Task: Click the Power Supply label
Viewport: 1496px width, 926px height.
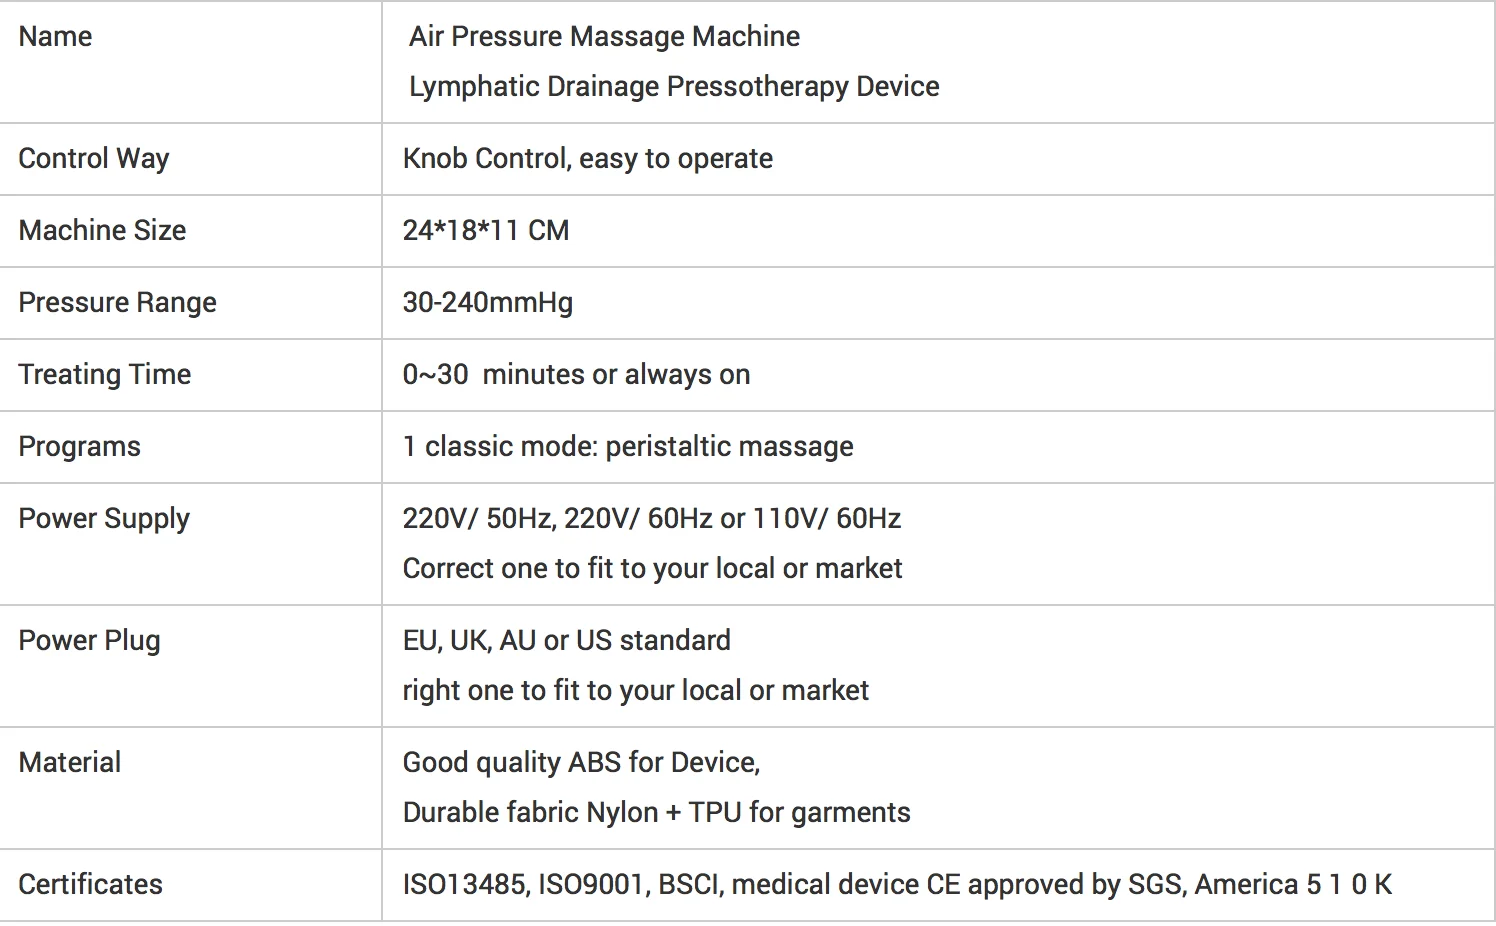Action: pos(104,519)
